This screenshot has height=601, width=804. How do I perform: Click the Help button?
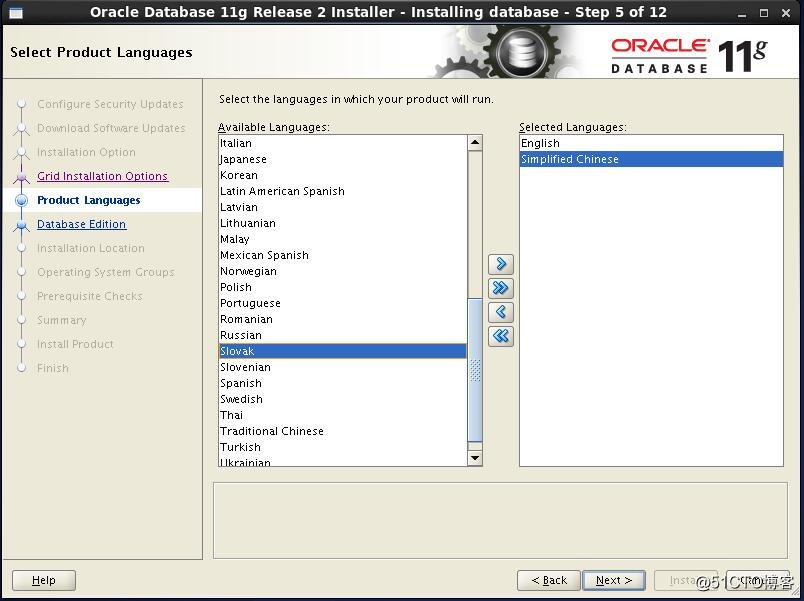point(44,580)
